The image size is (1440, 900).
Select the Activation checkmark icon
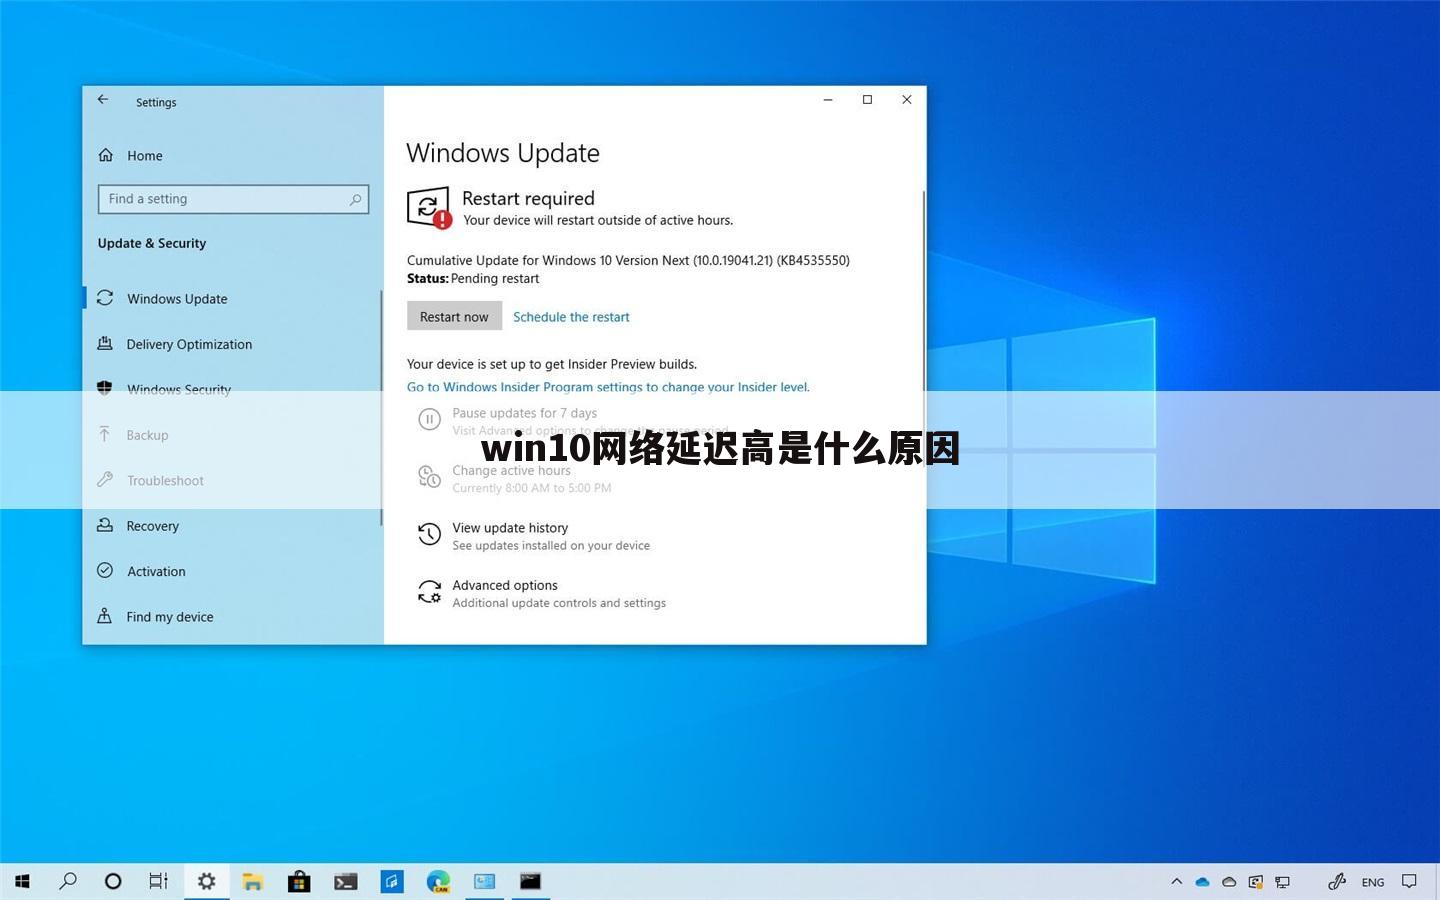[105, 571]
